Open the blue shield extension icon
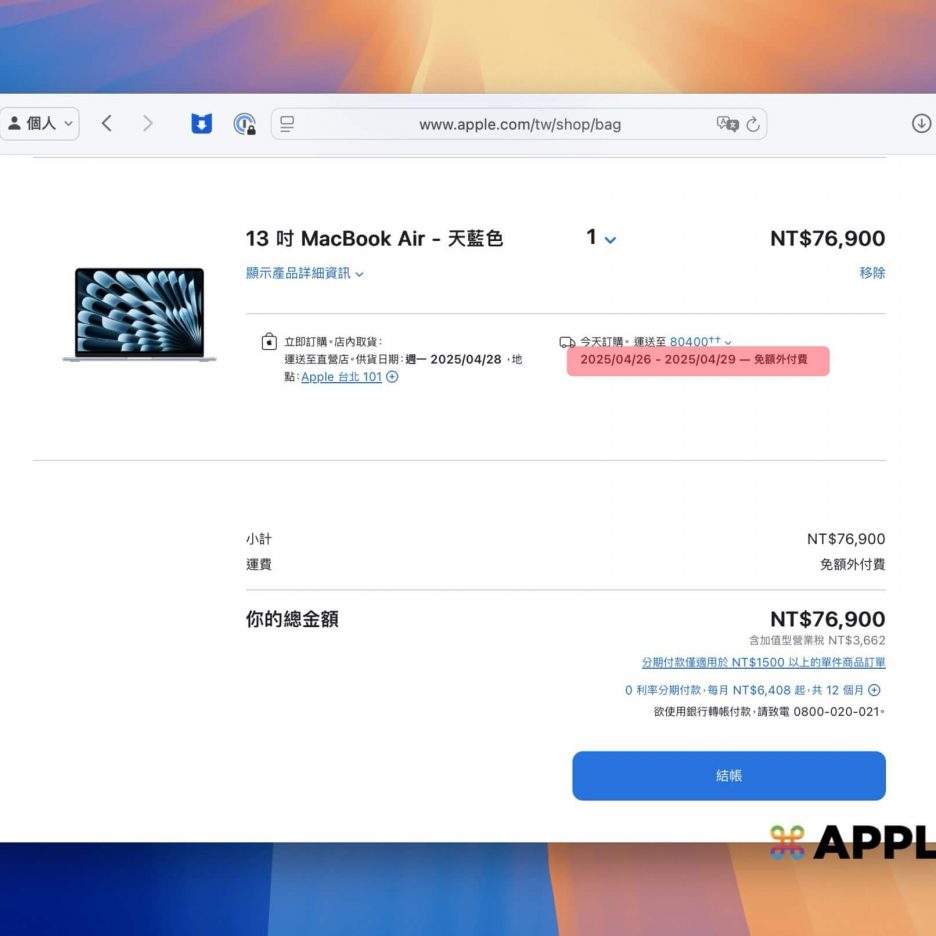The height and width of the screenshot is (936, 936). coord(202,124)
